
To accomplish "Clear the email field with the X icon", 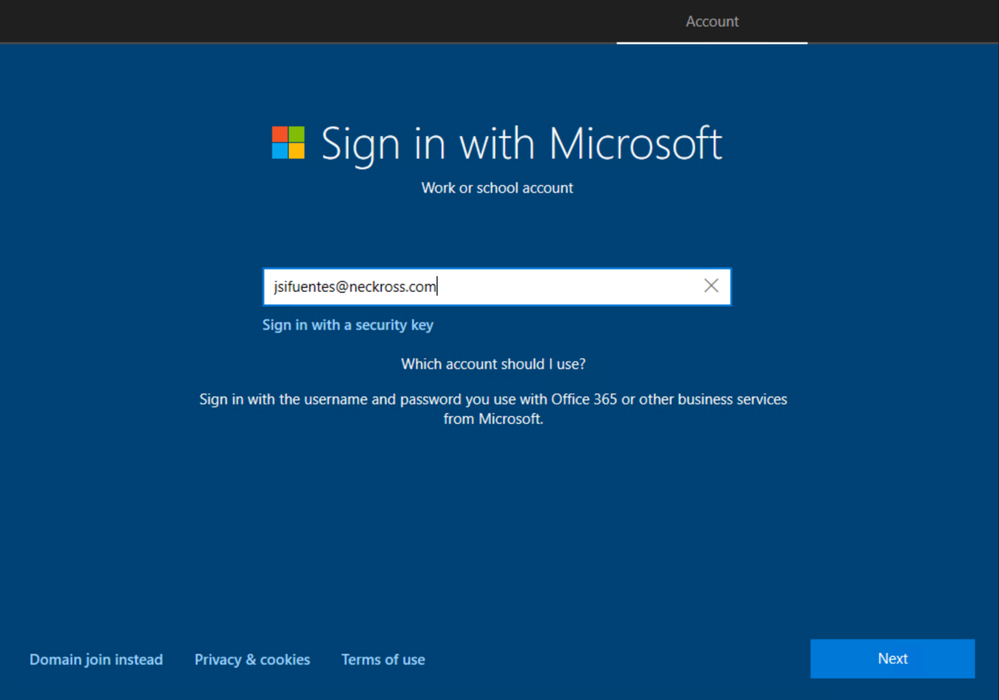I will 711,286.
